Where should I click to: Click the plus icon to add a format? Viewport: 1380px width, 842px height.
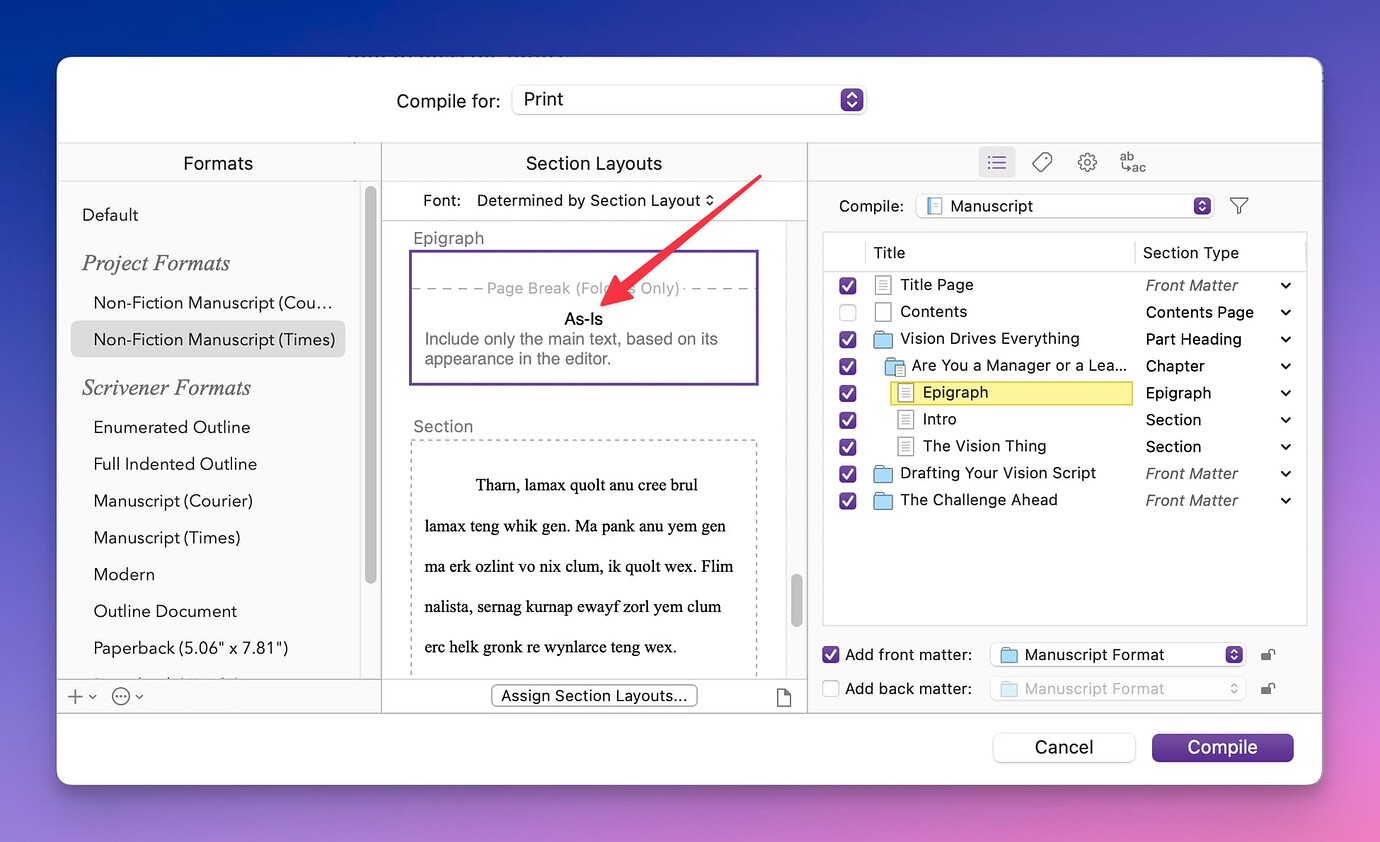click(x=73, y=696)
